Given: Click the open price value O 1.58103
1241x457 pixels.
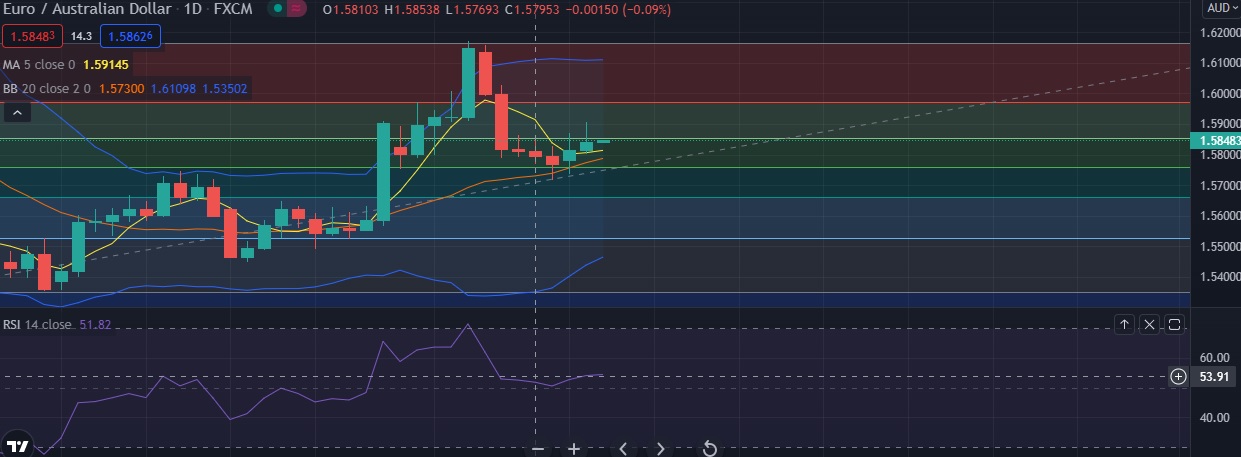Looking at the screenshot, I should tap(350, 10).
